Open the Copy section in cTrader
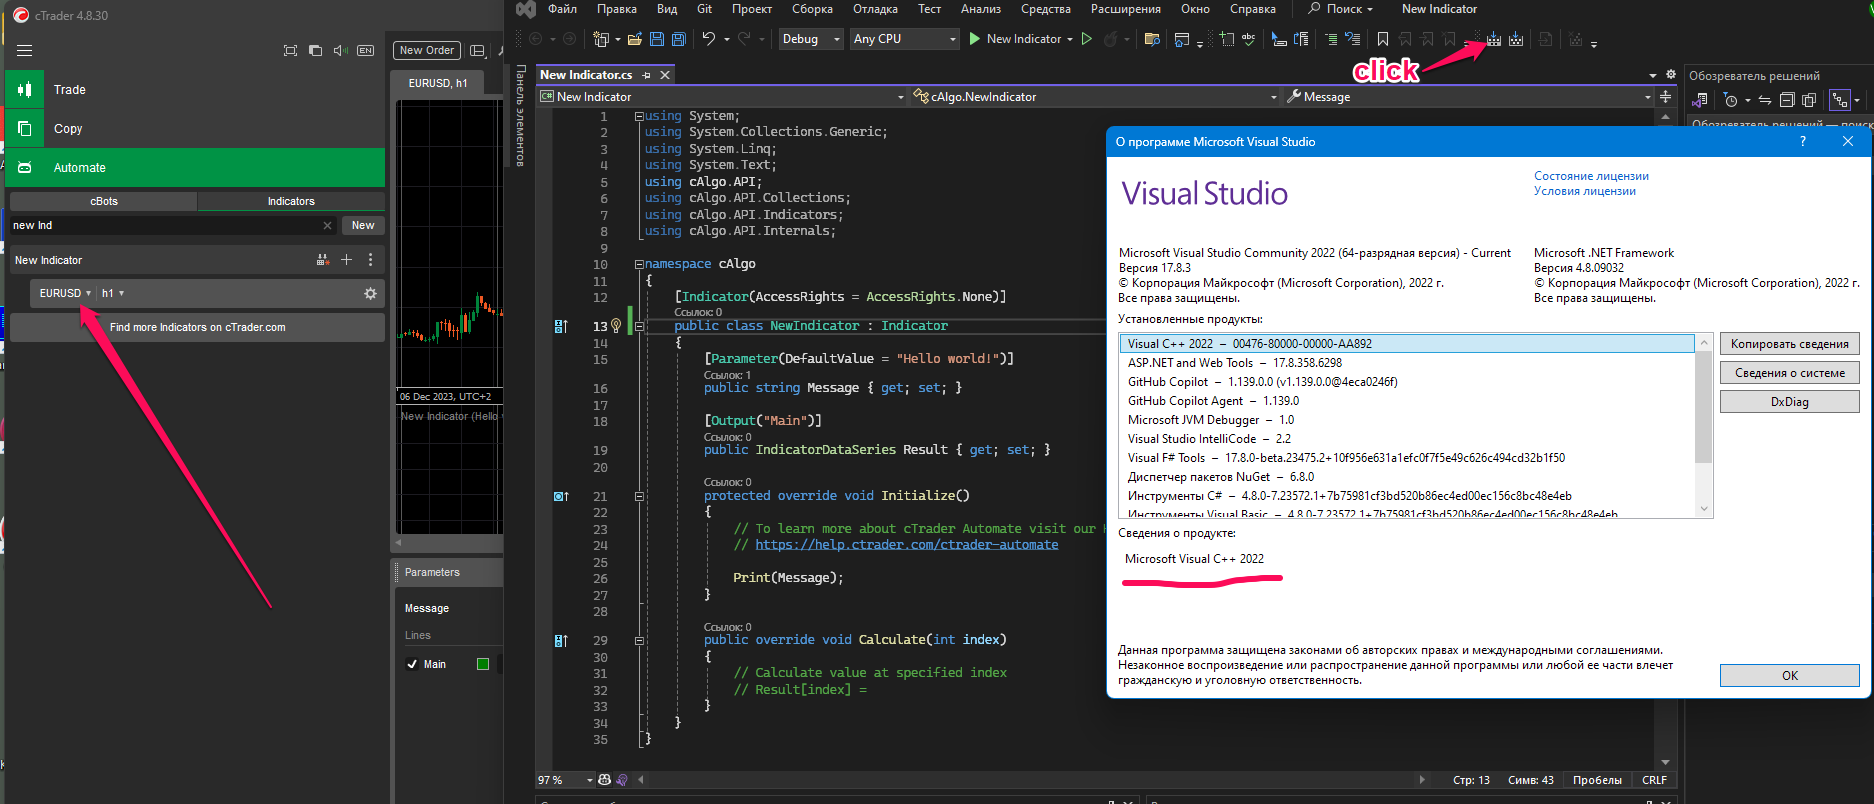The width and height of the screenshot is (1874, 804). click(x=195, y=128)
